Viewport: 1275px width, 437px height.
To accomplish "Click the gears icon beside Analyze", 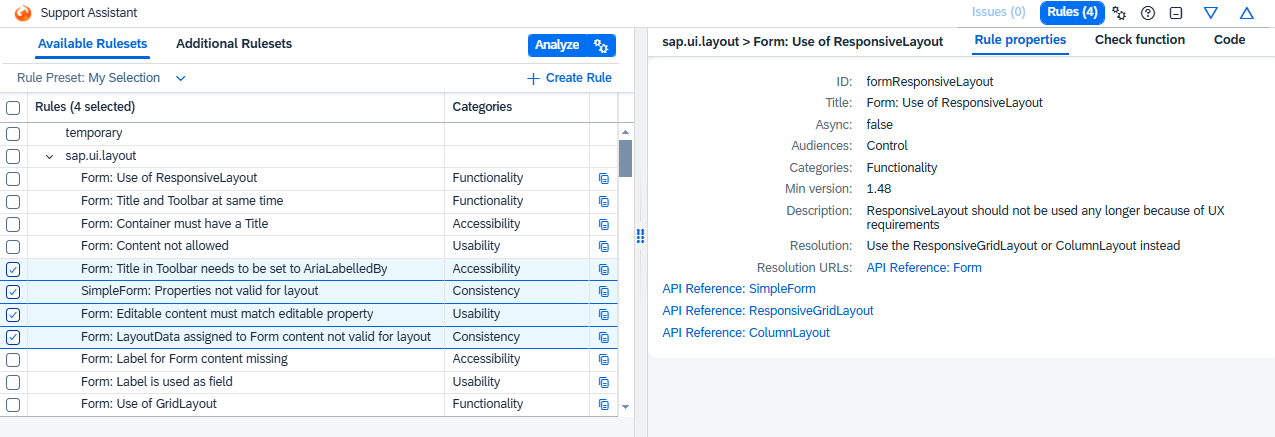I will pos(601,45).
